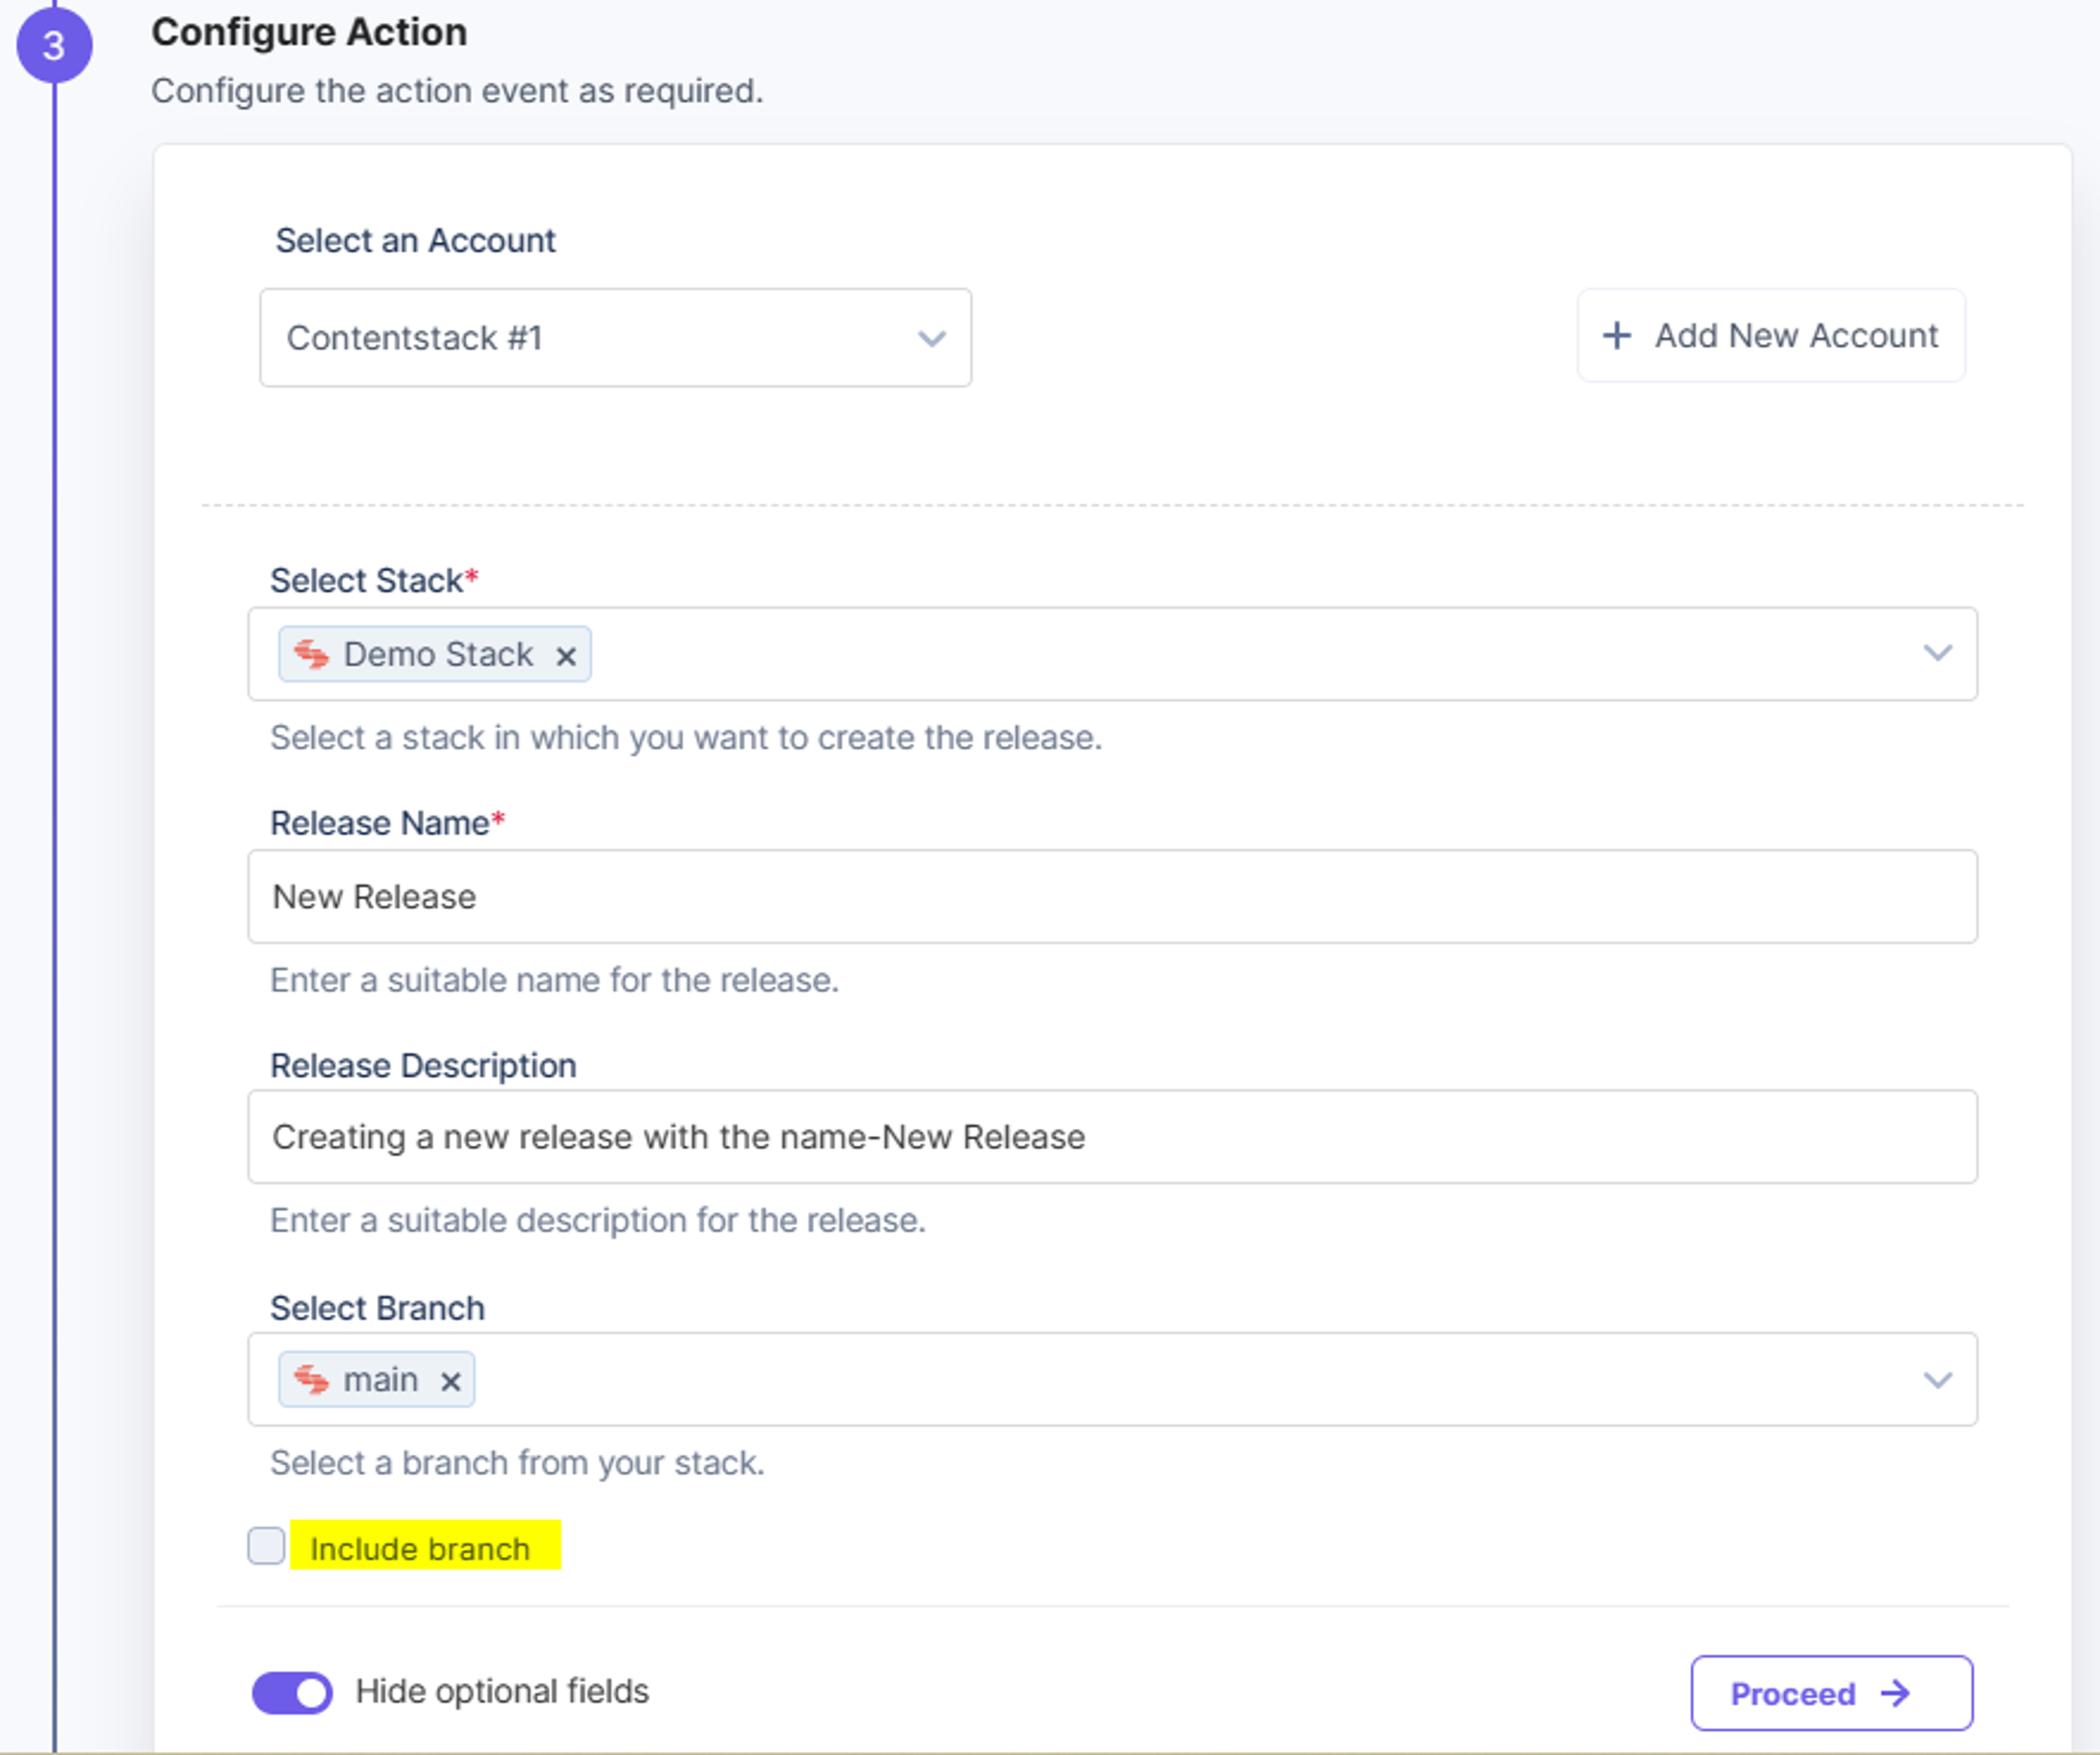Click the Contentstack logo on Demo Stack tag

[x=311, y=654]
